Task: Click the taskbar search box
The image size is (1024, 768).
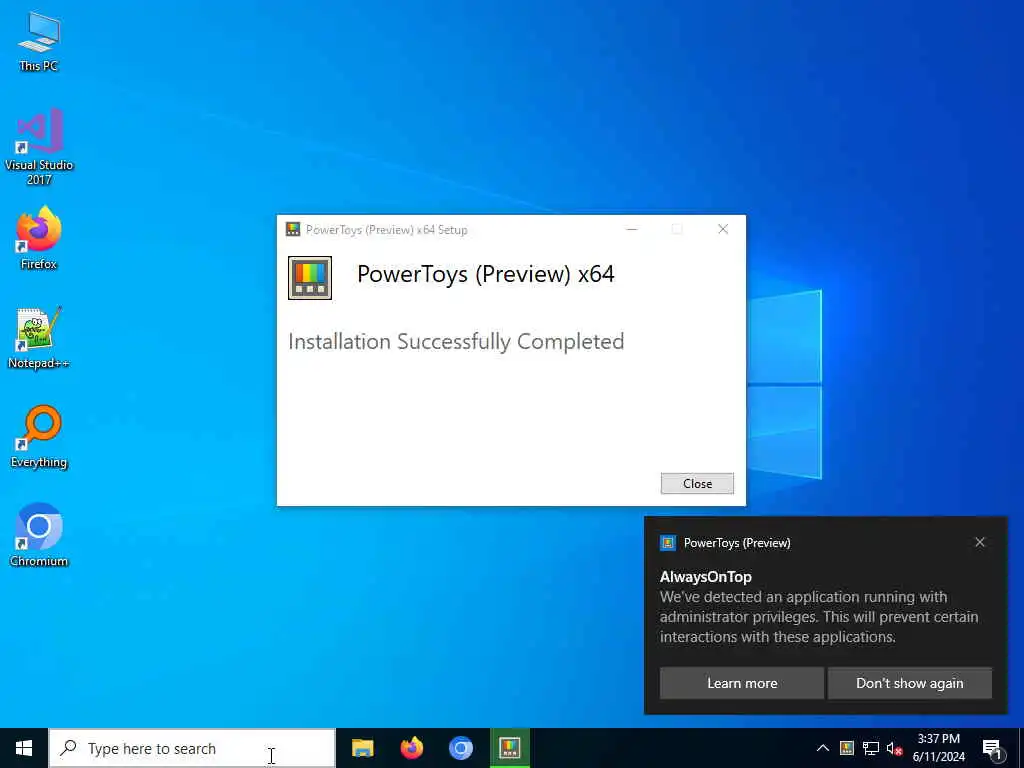Action: 192,748
